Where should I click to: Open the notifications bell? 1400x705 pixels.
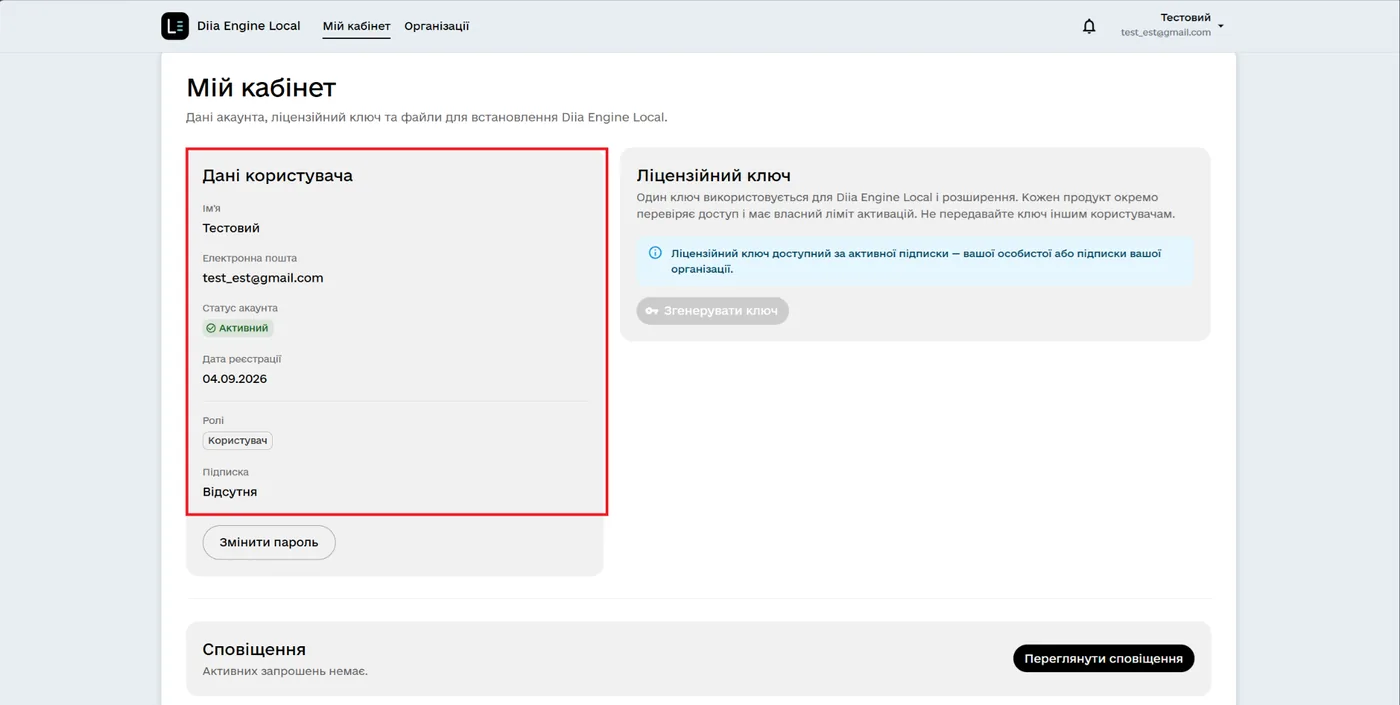1089,26
